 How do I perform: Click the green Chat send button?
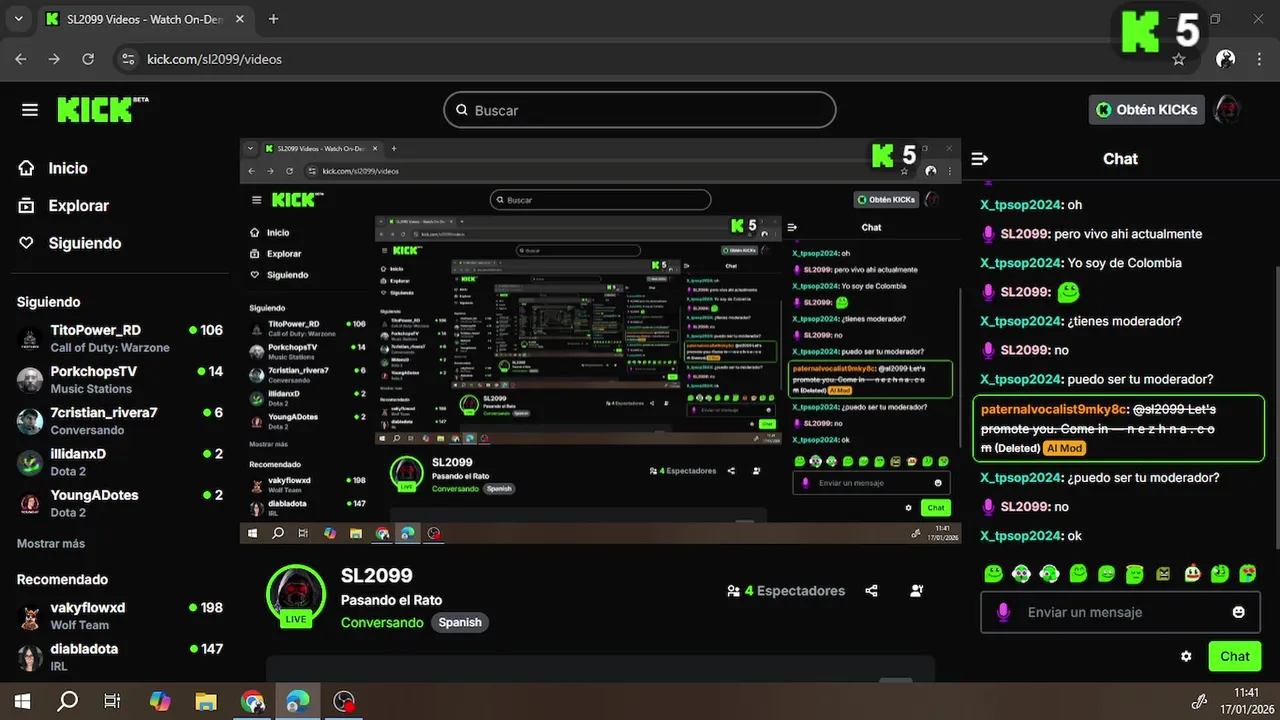point(1235,656)
